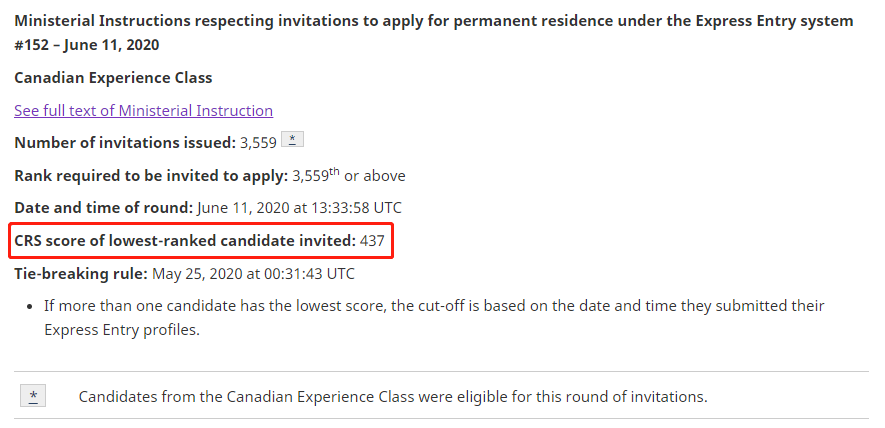Click the footnote asterisk beside 3,559 invitations
Image resolution: width=885 pixels, height=428 pixels.
tap(292, 140)
